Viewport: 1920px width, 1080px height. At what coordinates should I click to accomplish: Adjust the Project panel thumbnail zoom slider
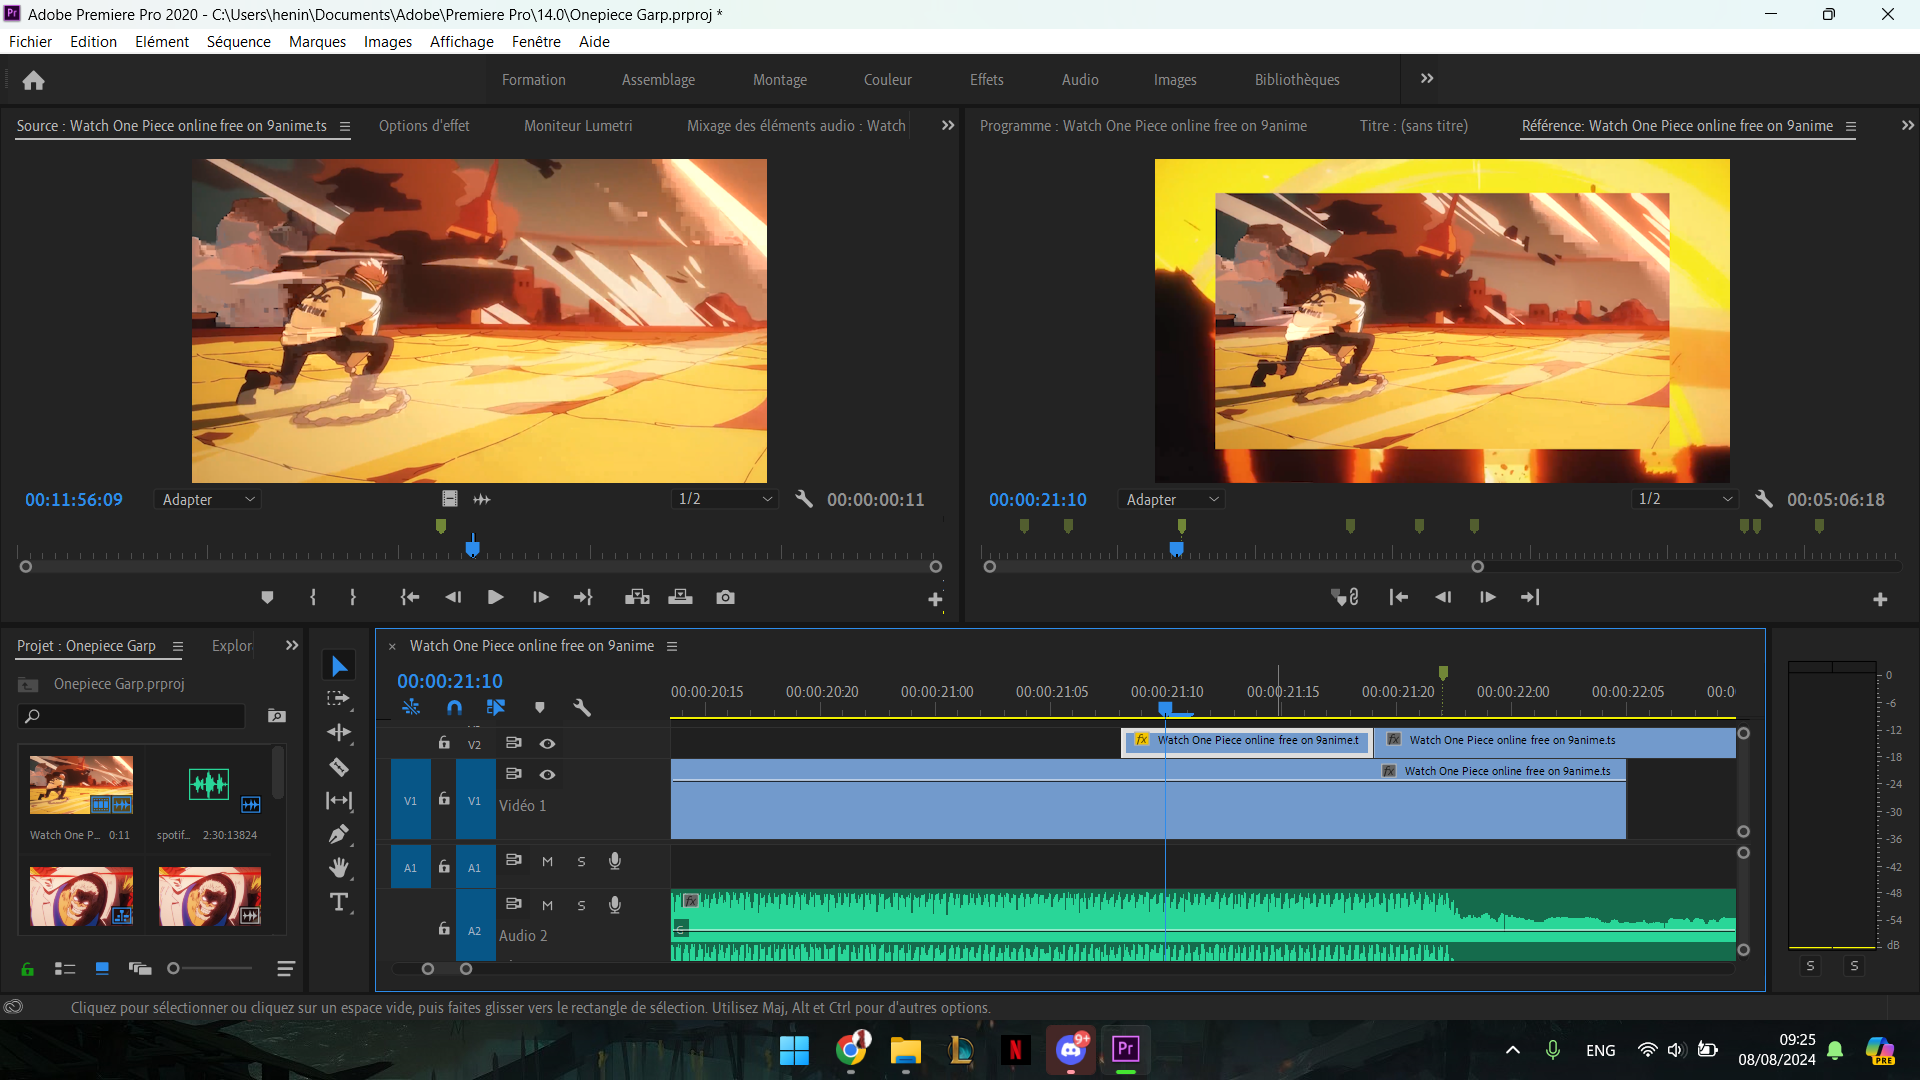pyautogui.click(x=173, y=968)
